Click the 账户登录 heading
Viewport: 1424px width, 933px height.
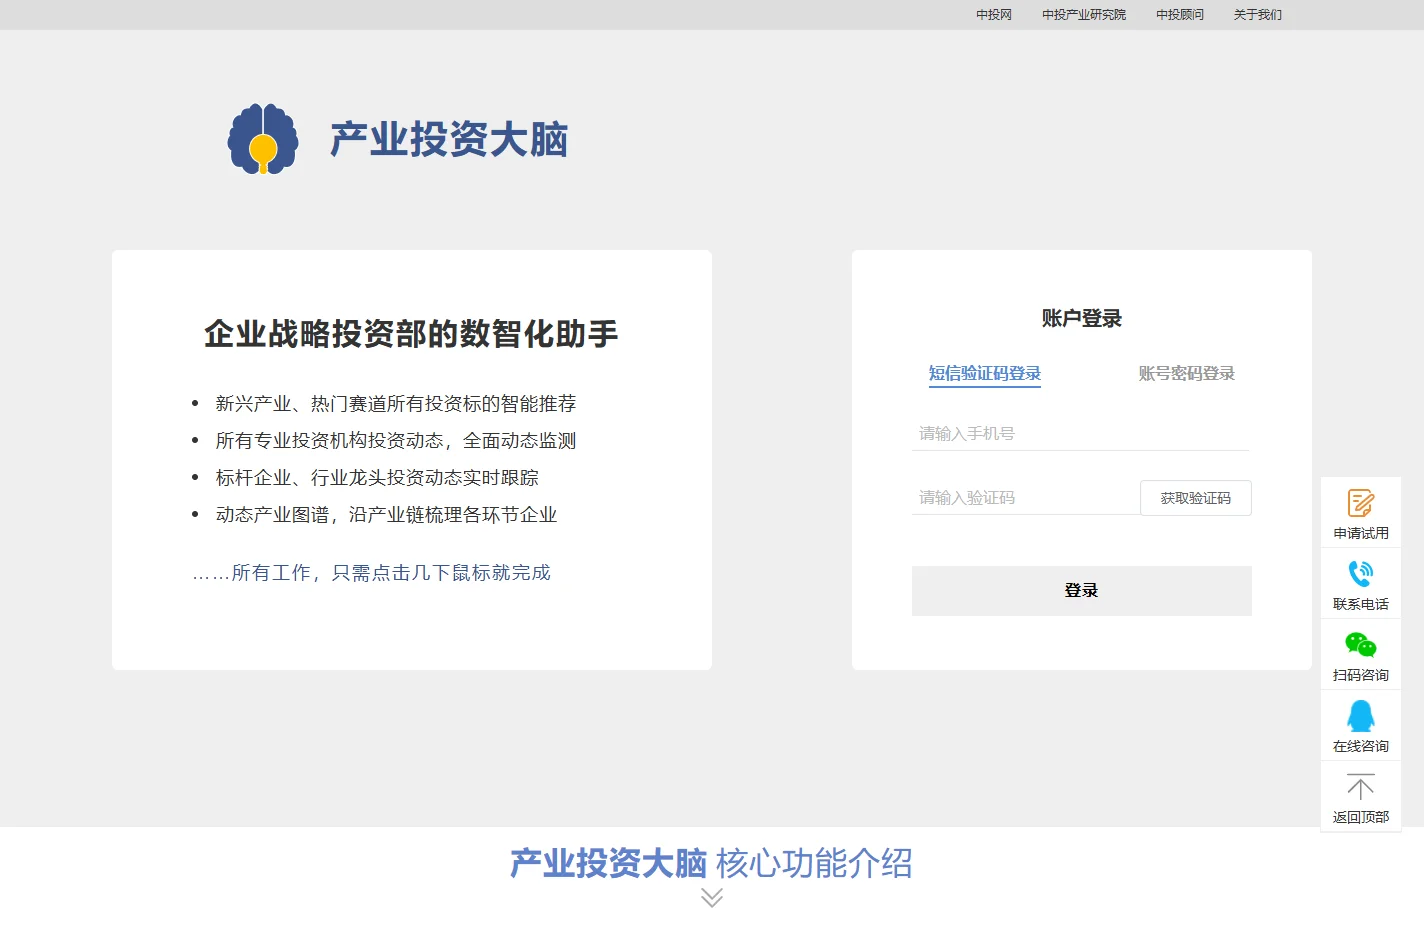(x=1082, y=318)
